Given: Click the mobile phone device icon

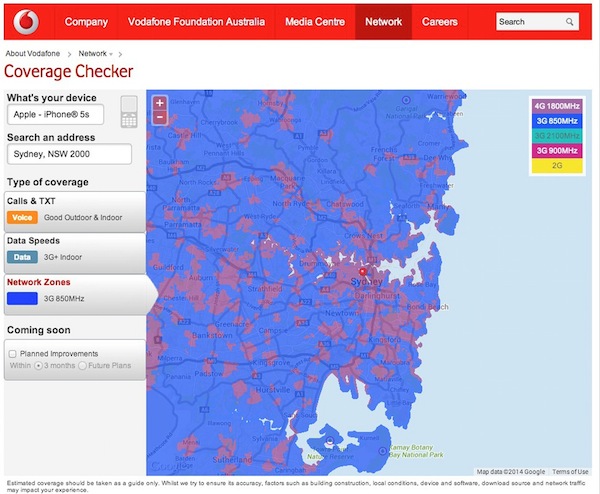Looking at the screenshot, I should (129, 112).
